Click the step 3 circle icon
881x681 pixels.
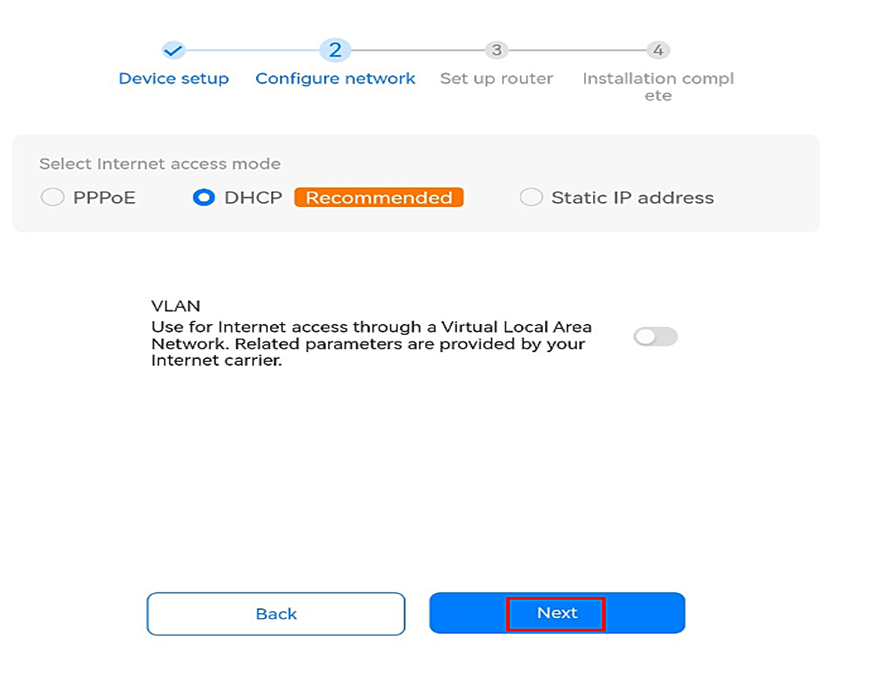coord(495,50)
